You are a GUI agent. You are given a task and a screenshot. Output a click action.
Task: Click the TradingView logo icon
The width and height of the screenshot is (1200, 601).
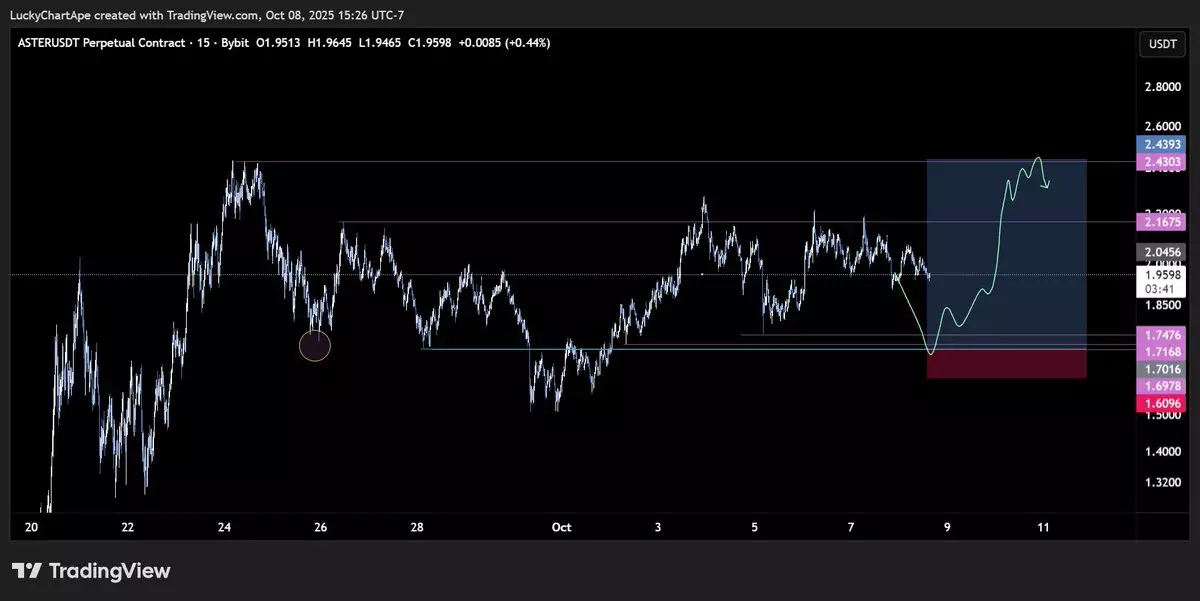click(x=27, y=571)
